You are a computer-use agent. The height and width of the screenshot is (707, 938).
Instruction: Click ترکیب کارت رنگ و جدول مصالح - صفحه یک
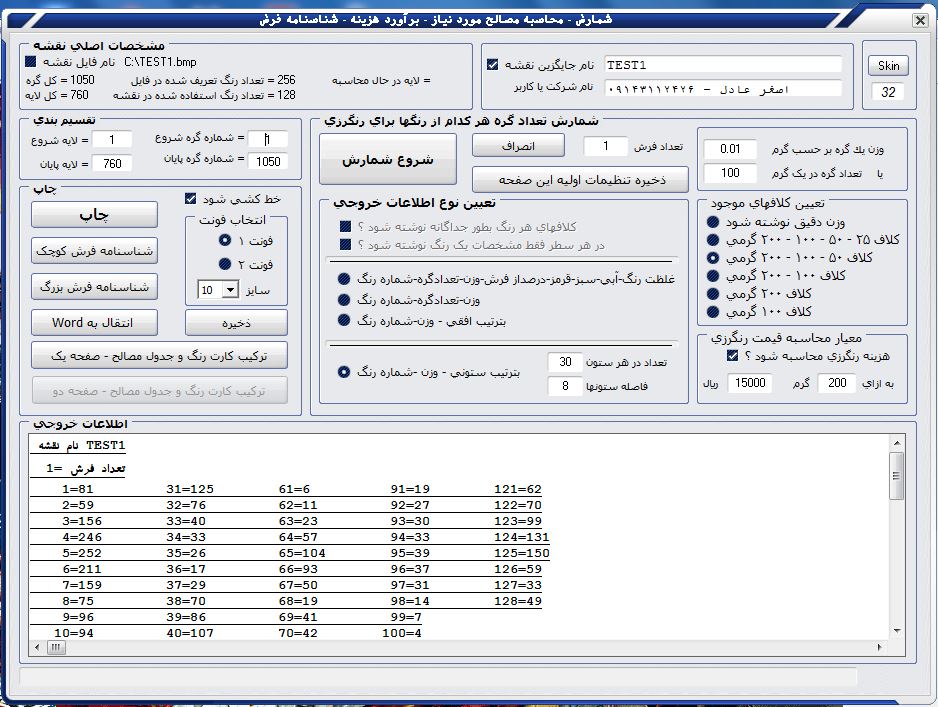pos(159,355)
